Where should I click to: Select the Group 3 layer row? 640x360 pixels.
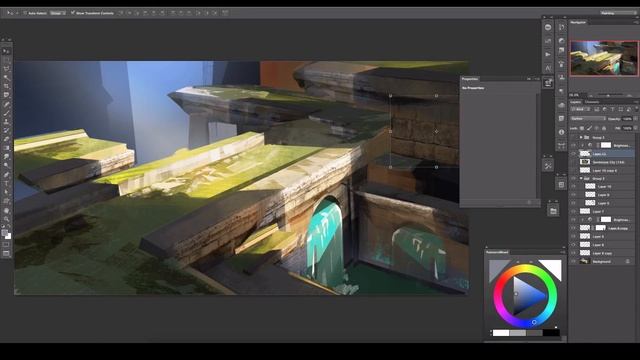pyautogui.click(x=603, y=138)
